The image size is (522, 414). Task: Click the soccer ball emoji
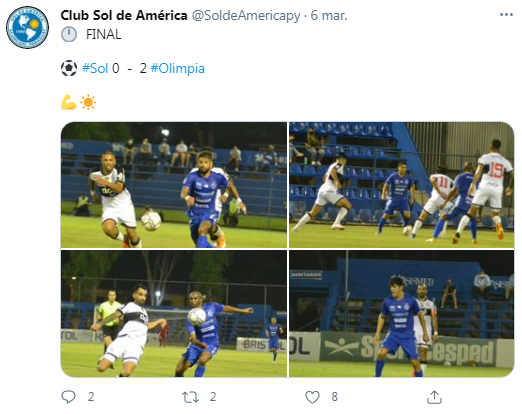coord(69,68)
